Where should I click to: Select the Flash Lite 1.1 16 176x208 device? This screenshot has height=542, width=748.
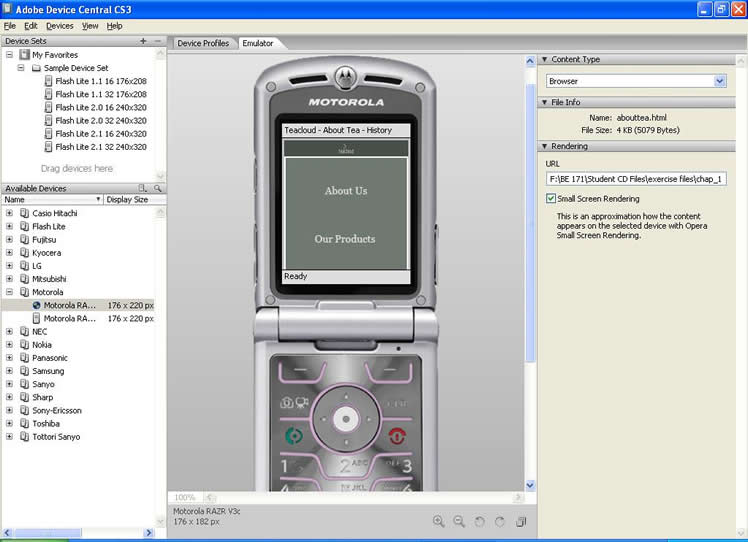(100, 81)
